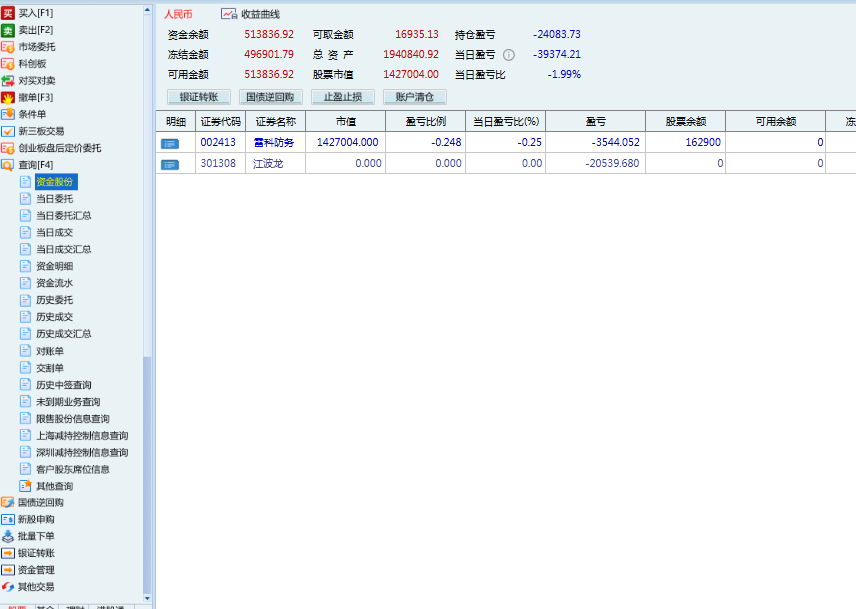Sort by 当日盈亏比(%) column header
The height and width of the screenshot is (609, 856).
[506, 121]
